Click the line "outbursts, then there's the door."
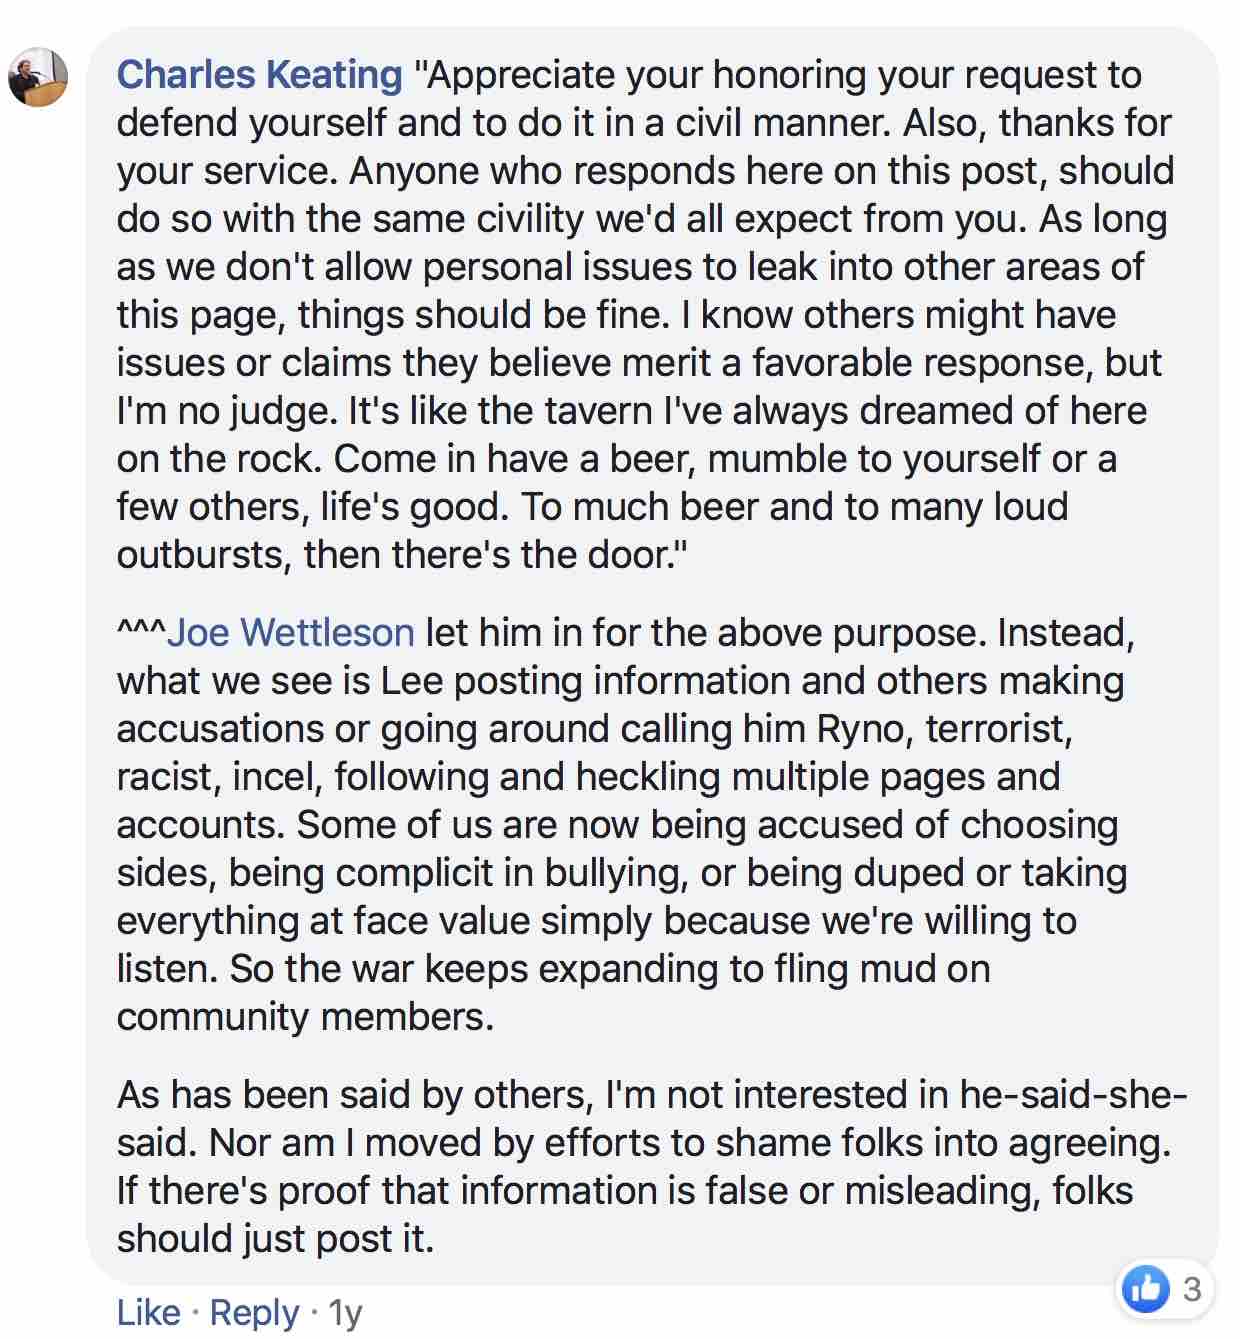Viewport: 1240px width, 1339px height. pyautogui.click(x=402, y=555)
